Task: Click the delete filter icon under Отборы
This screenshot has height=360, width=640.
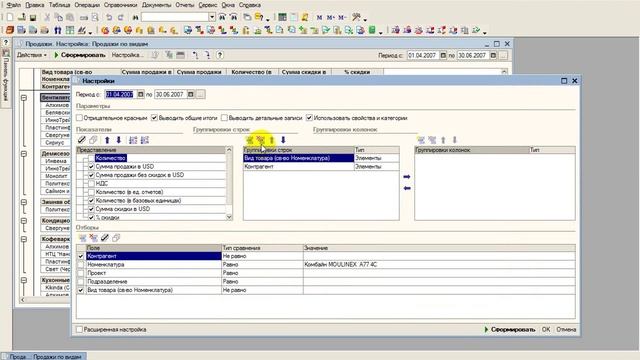Action: (93, 238)
